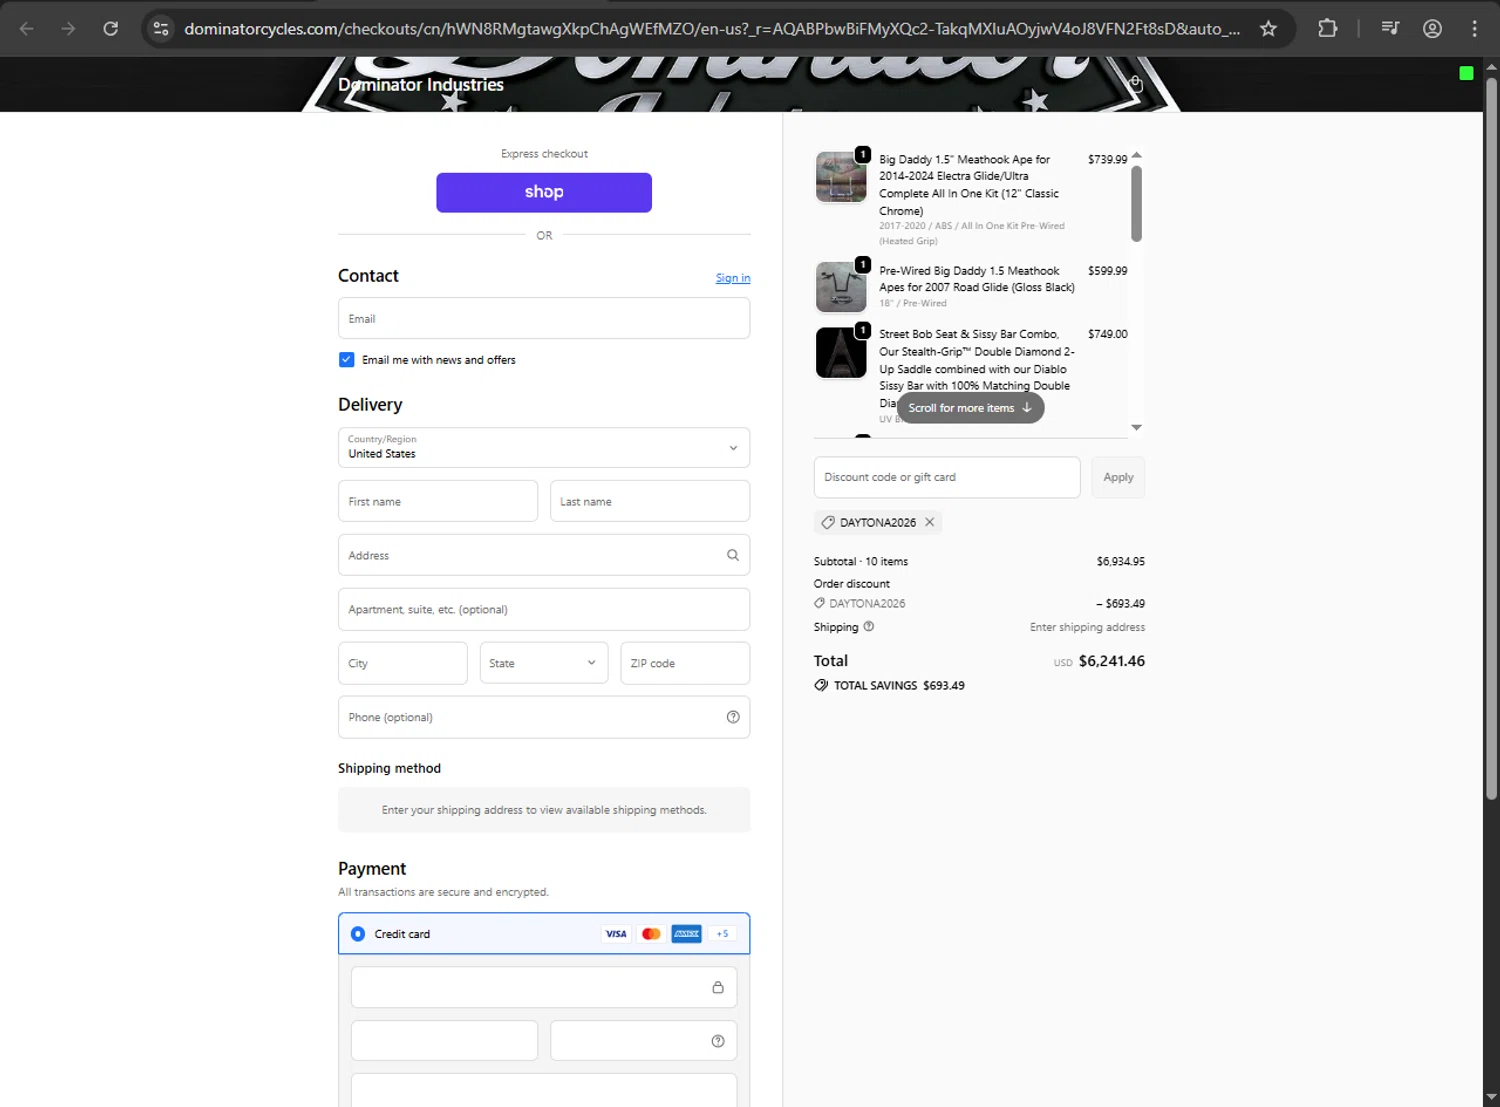Focus the Apartment, suite field

544,609
